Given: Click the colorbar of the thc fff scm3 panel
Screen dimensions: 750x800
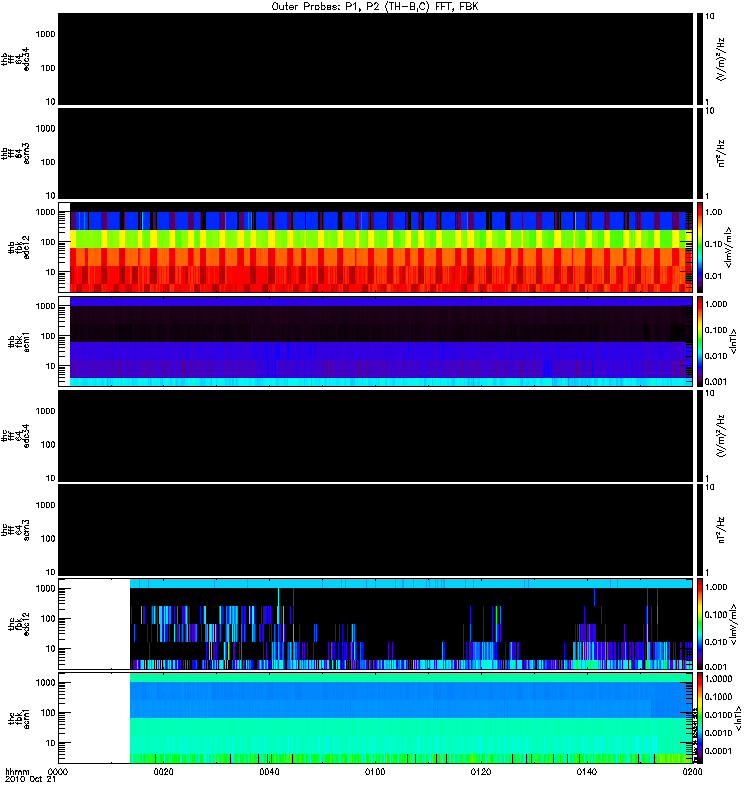Looking at the screenshot, I should click(x=699, y=530).
